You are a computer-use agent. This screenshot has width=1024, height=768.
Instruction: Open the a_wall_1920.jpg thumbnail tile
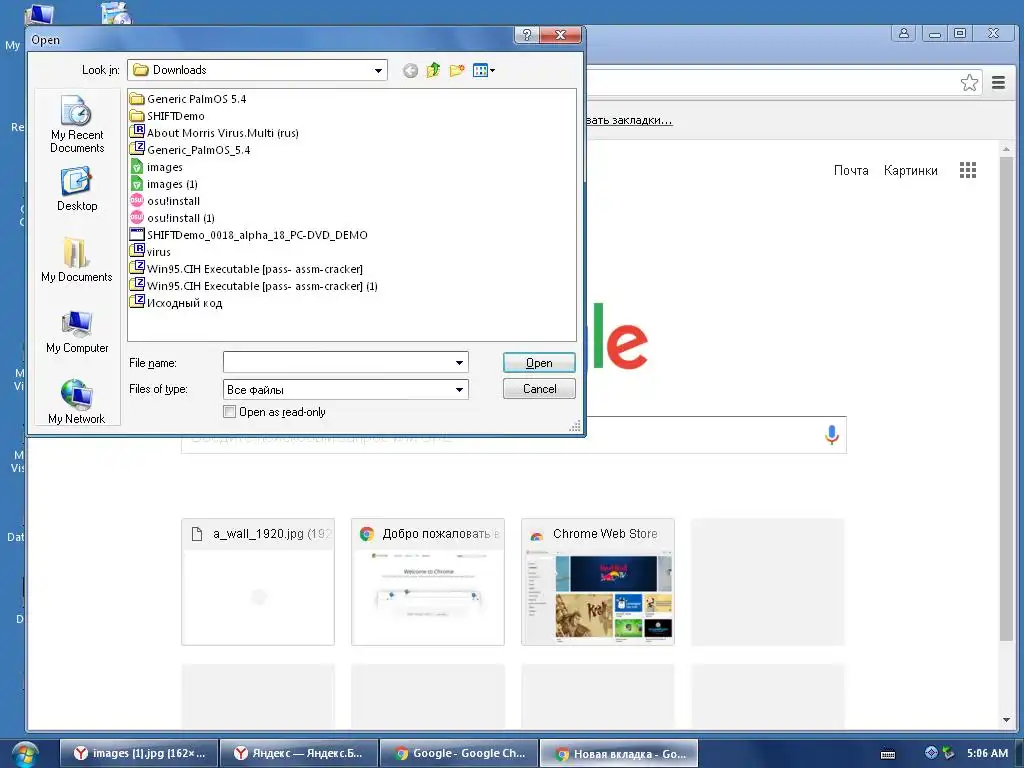click(x=258, y=582)
